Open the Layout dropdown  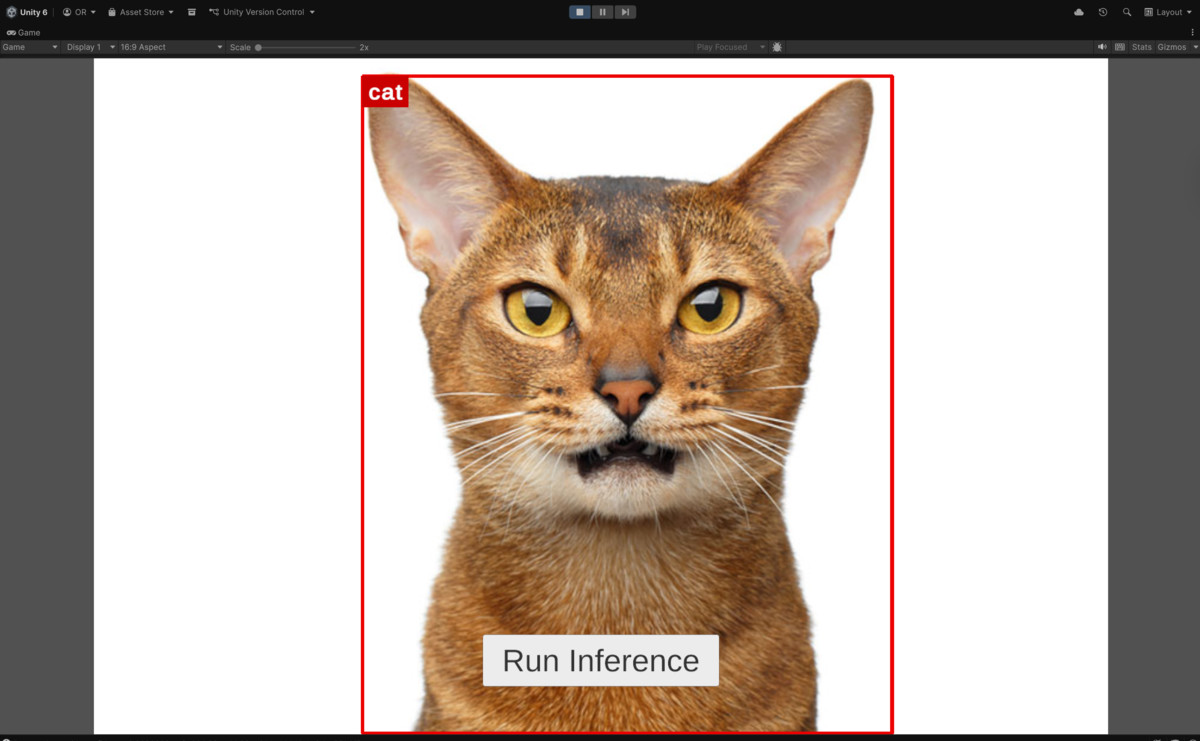[x=1169, y=12]
